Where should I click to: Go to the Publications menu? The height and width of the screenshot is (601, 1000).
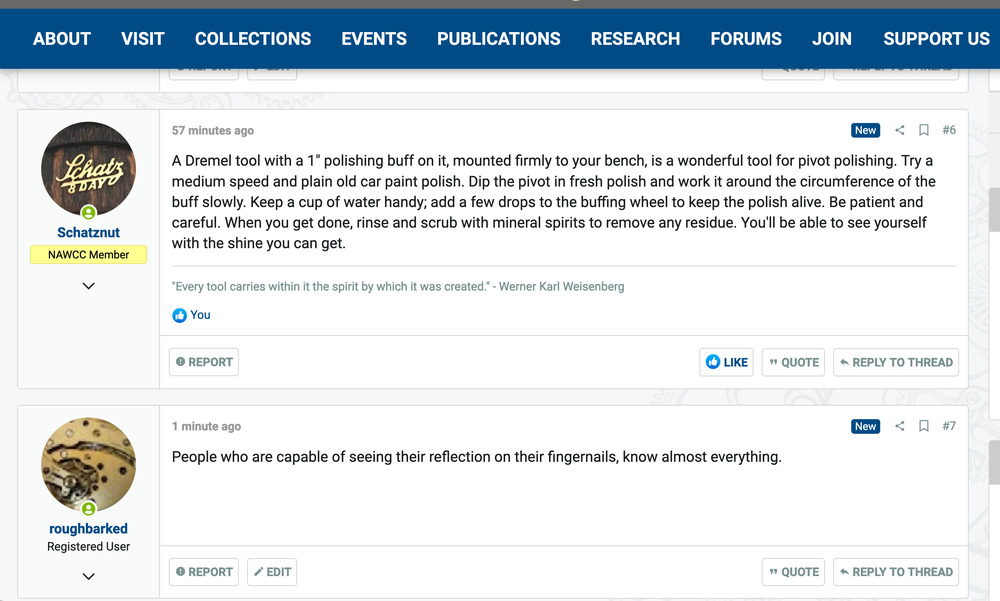click(x=498, y=39)
